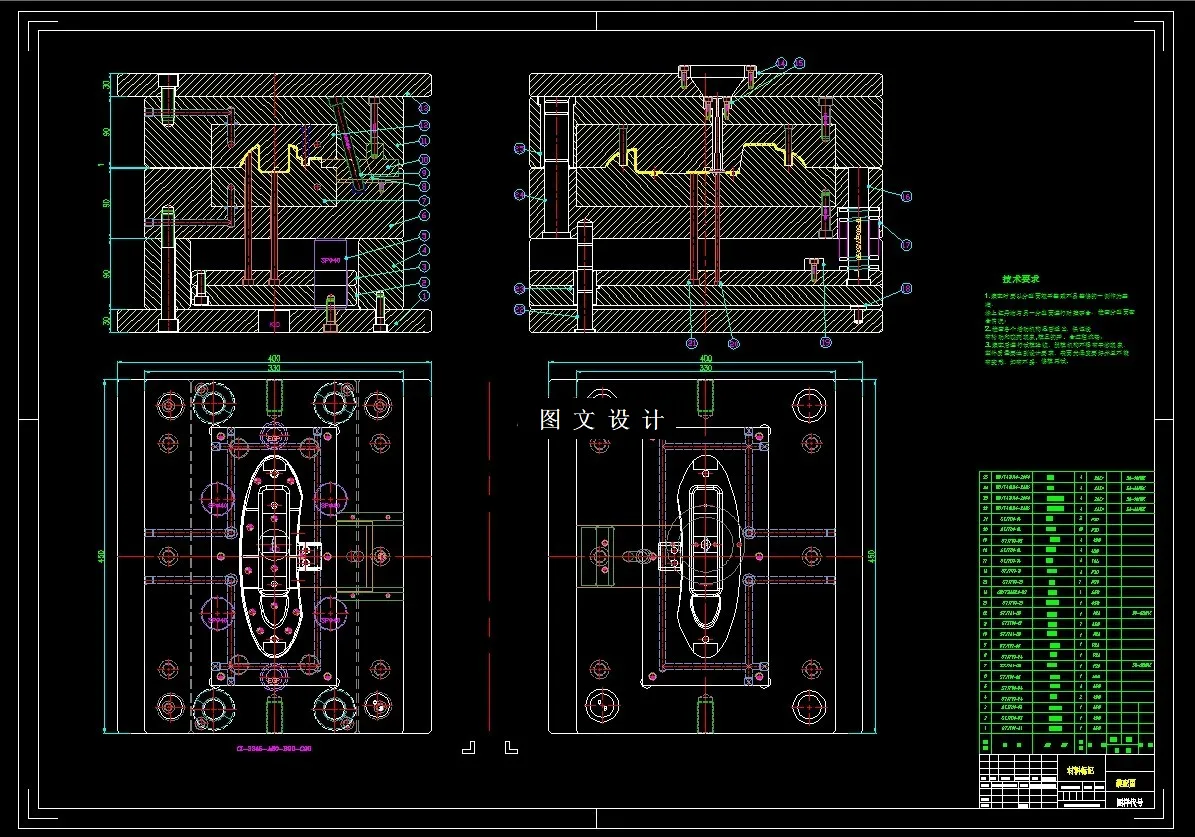
Task: Click the technical requirements paragraph text
Action: coord(1059,329)
